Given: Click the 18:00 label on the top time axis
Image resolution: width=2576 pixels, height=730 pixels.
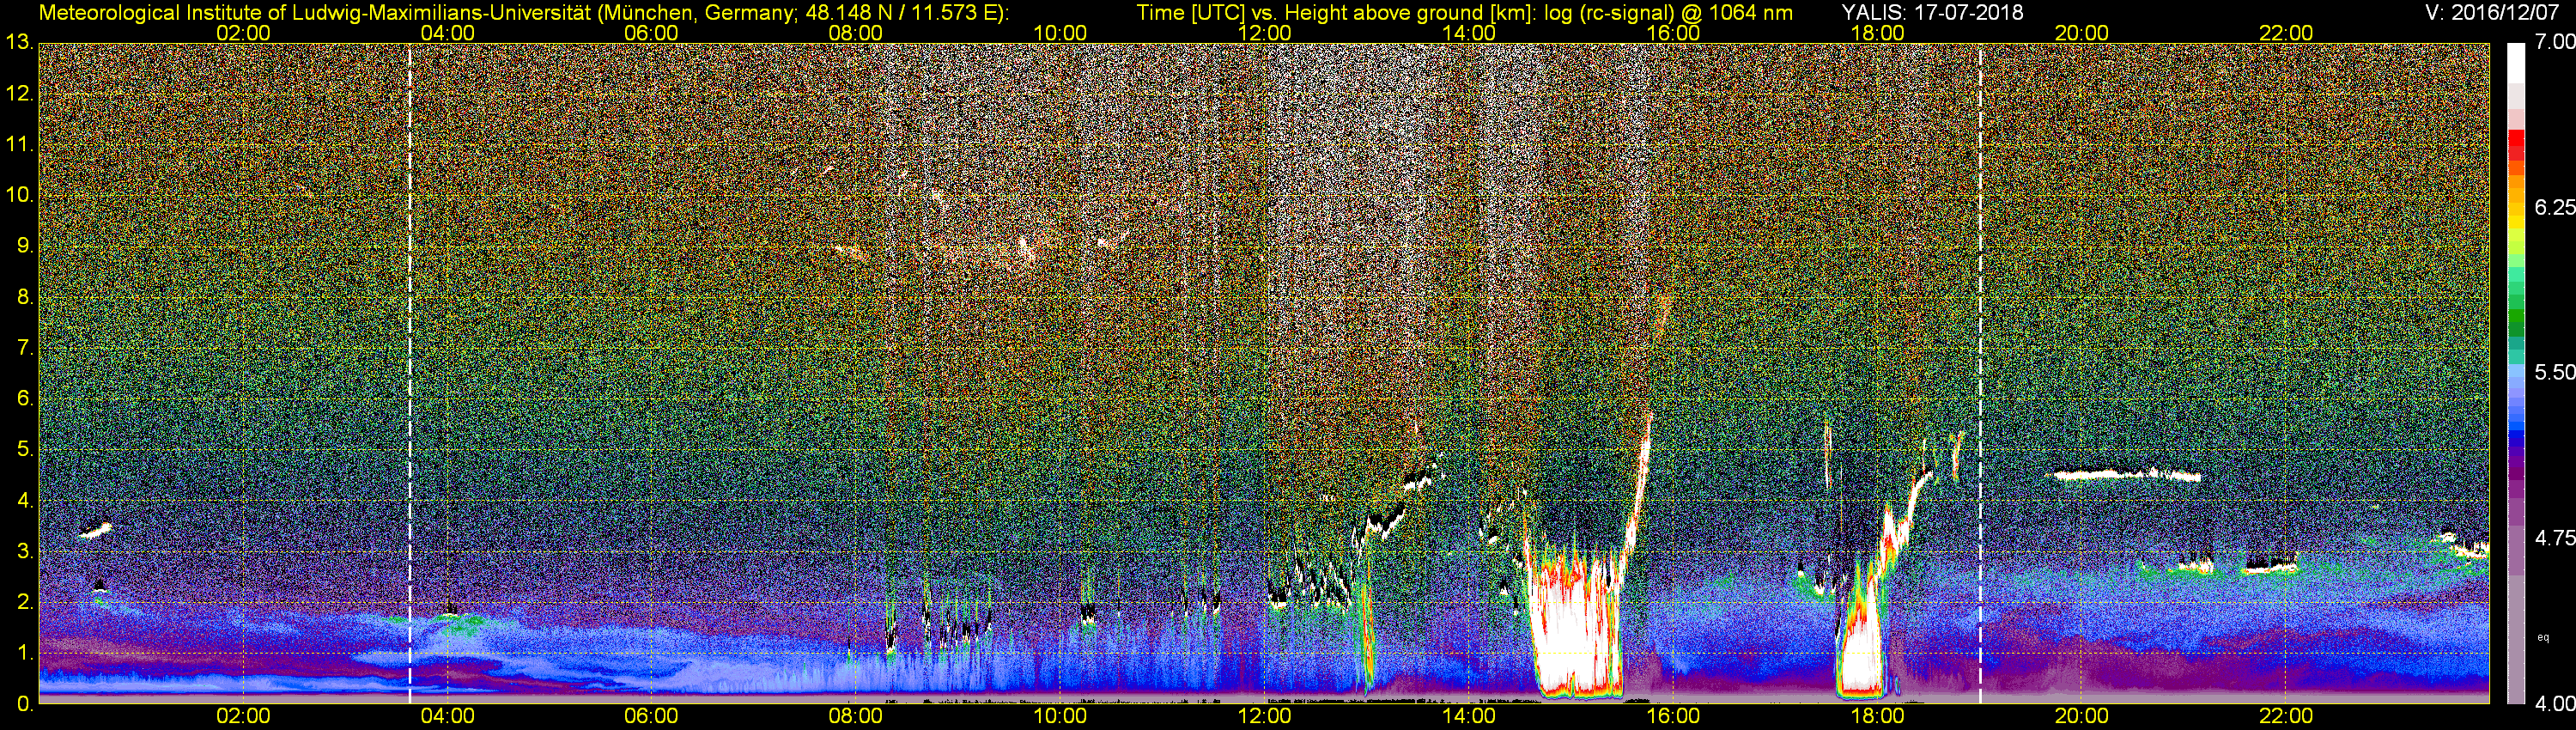Looking at the screenshot, I should pyautogui.click(x=1877, y=33).
